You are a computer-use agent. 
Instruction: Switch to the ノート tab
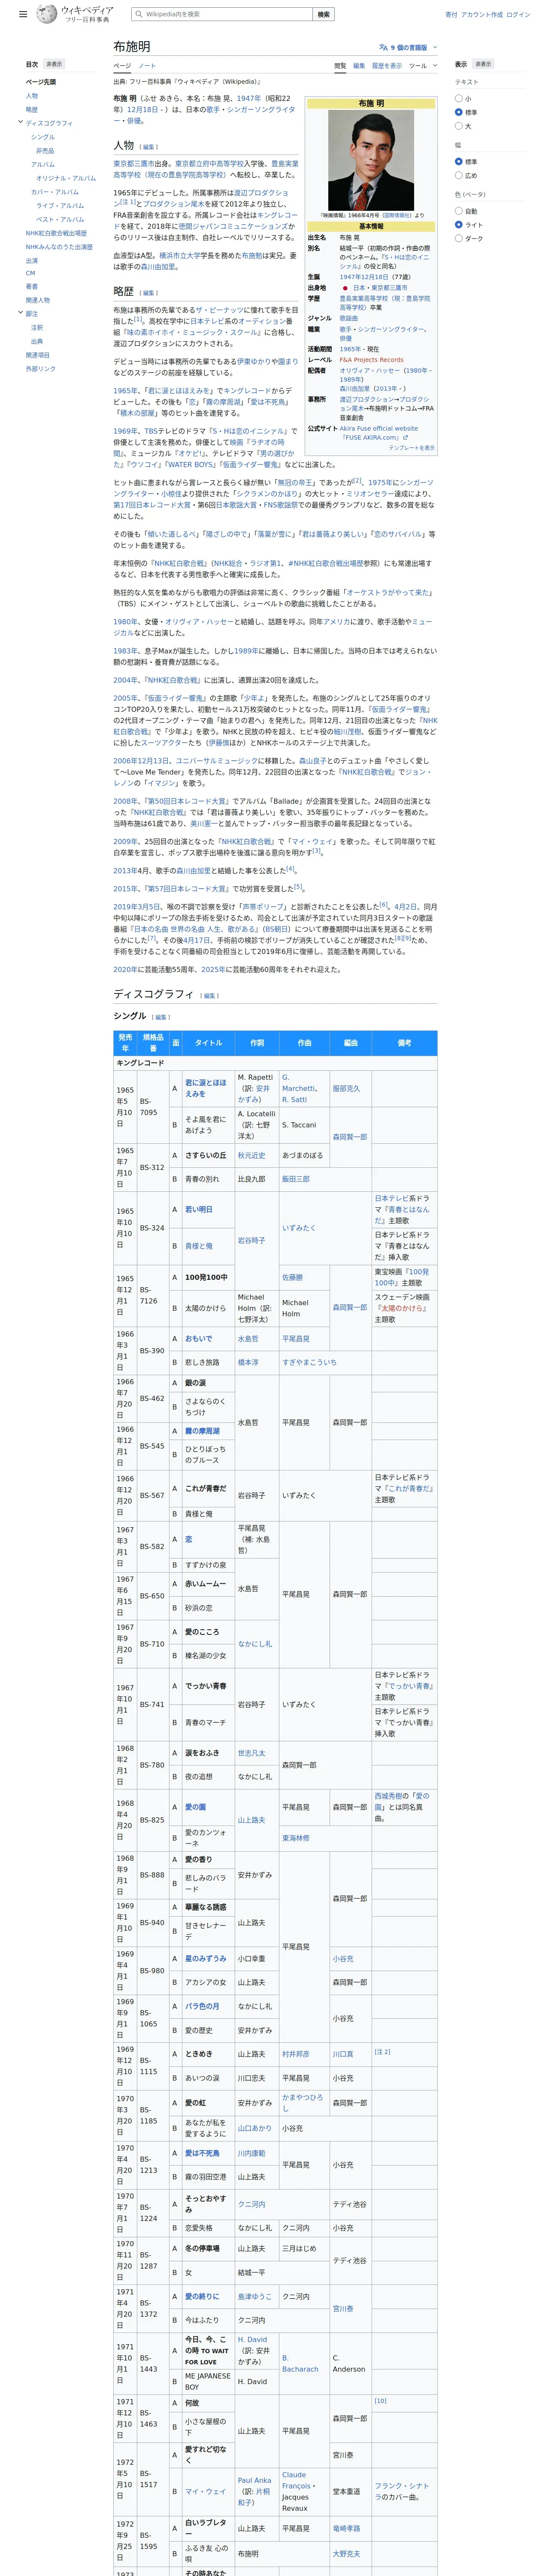coord(147,66)
